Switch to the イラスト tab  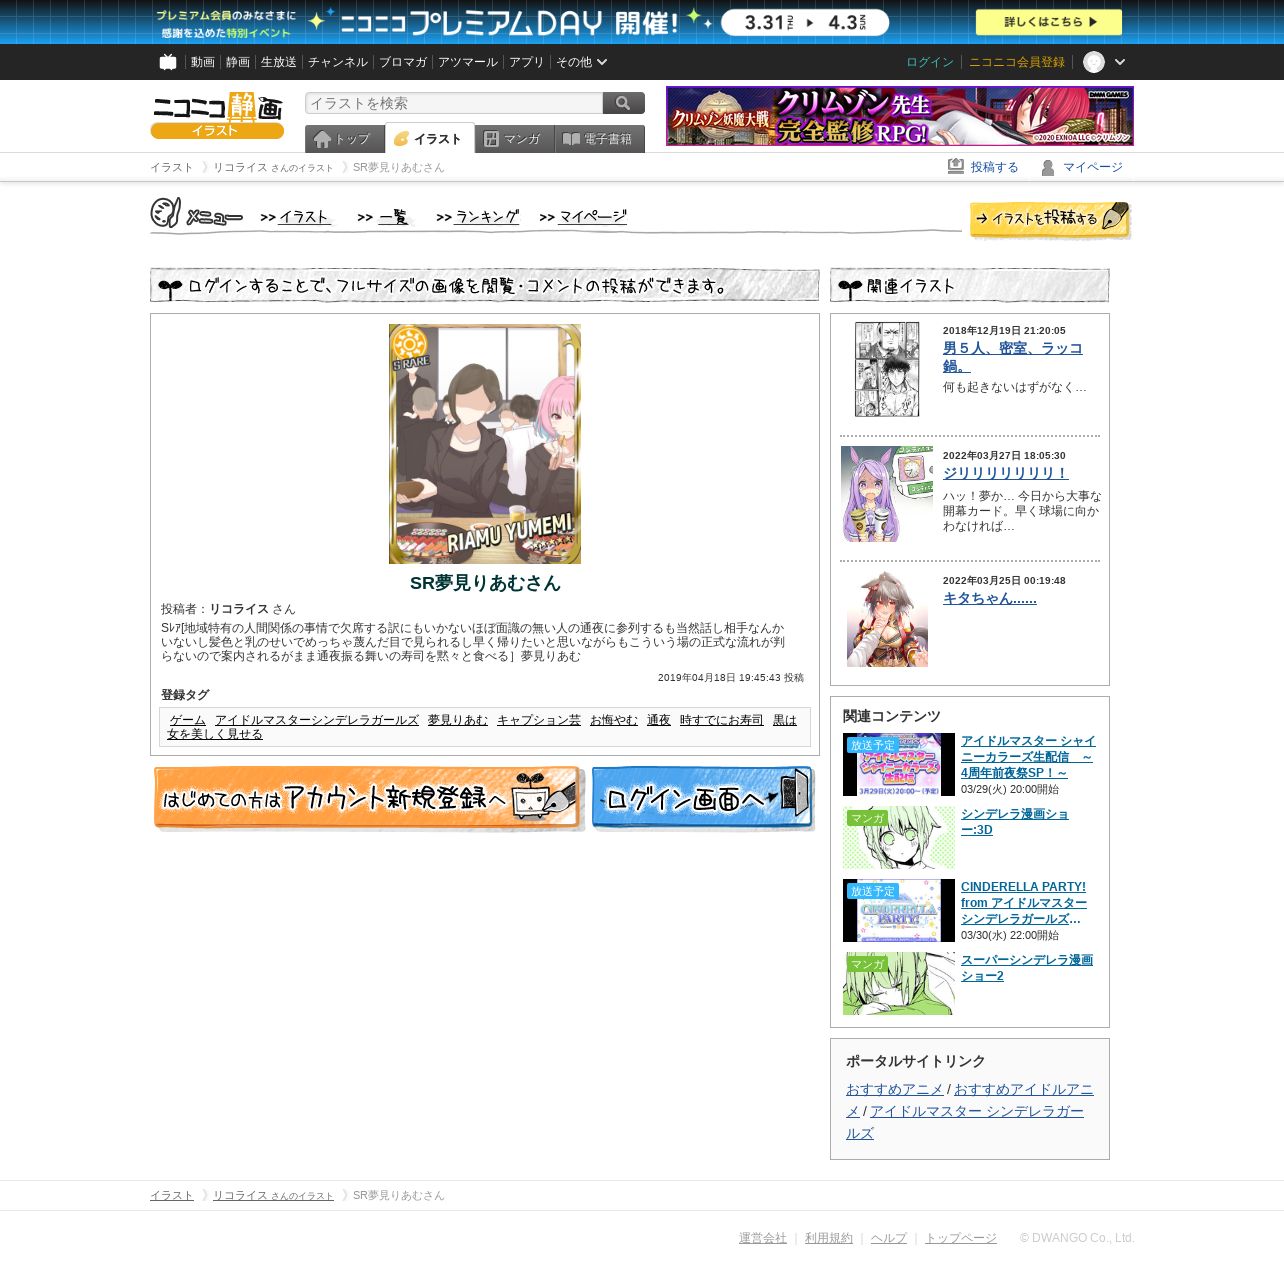pyautogui.click(x=430, y=139)
